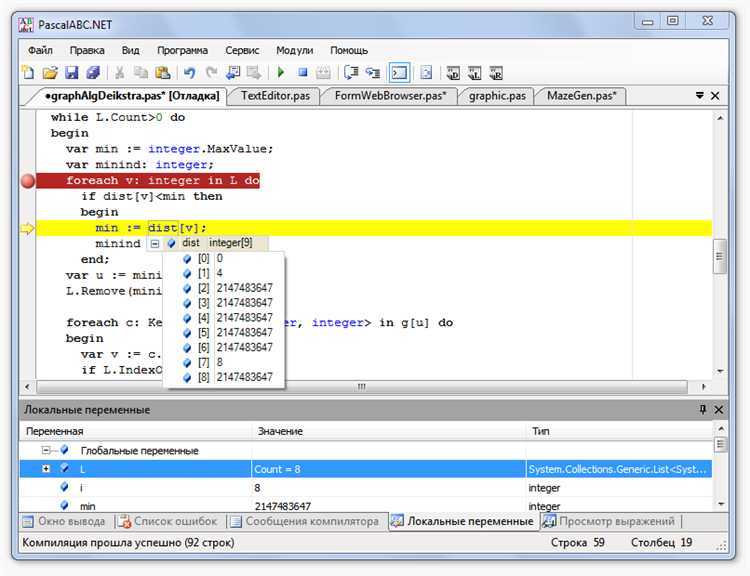
Task: Click the New file toolbar icon
Action: click(x=29, y=72)
